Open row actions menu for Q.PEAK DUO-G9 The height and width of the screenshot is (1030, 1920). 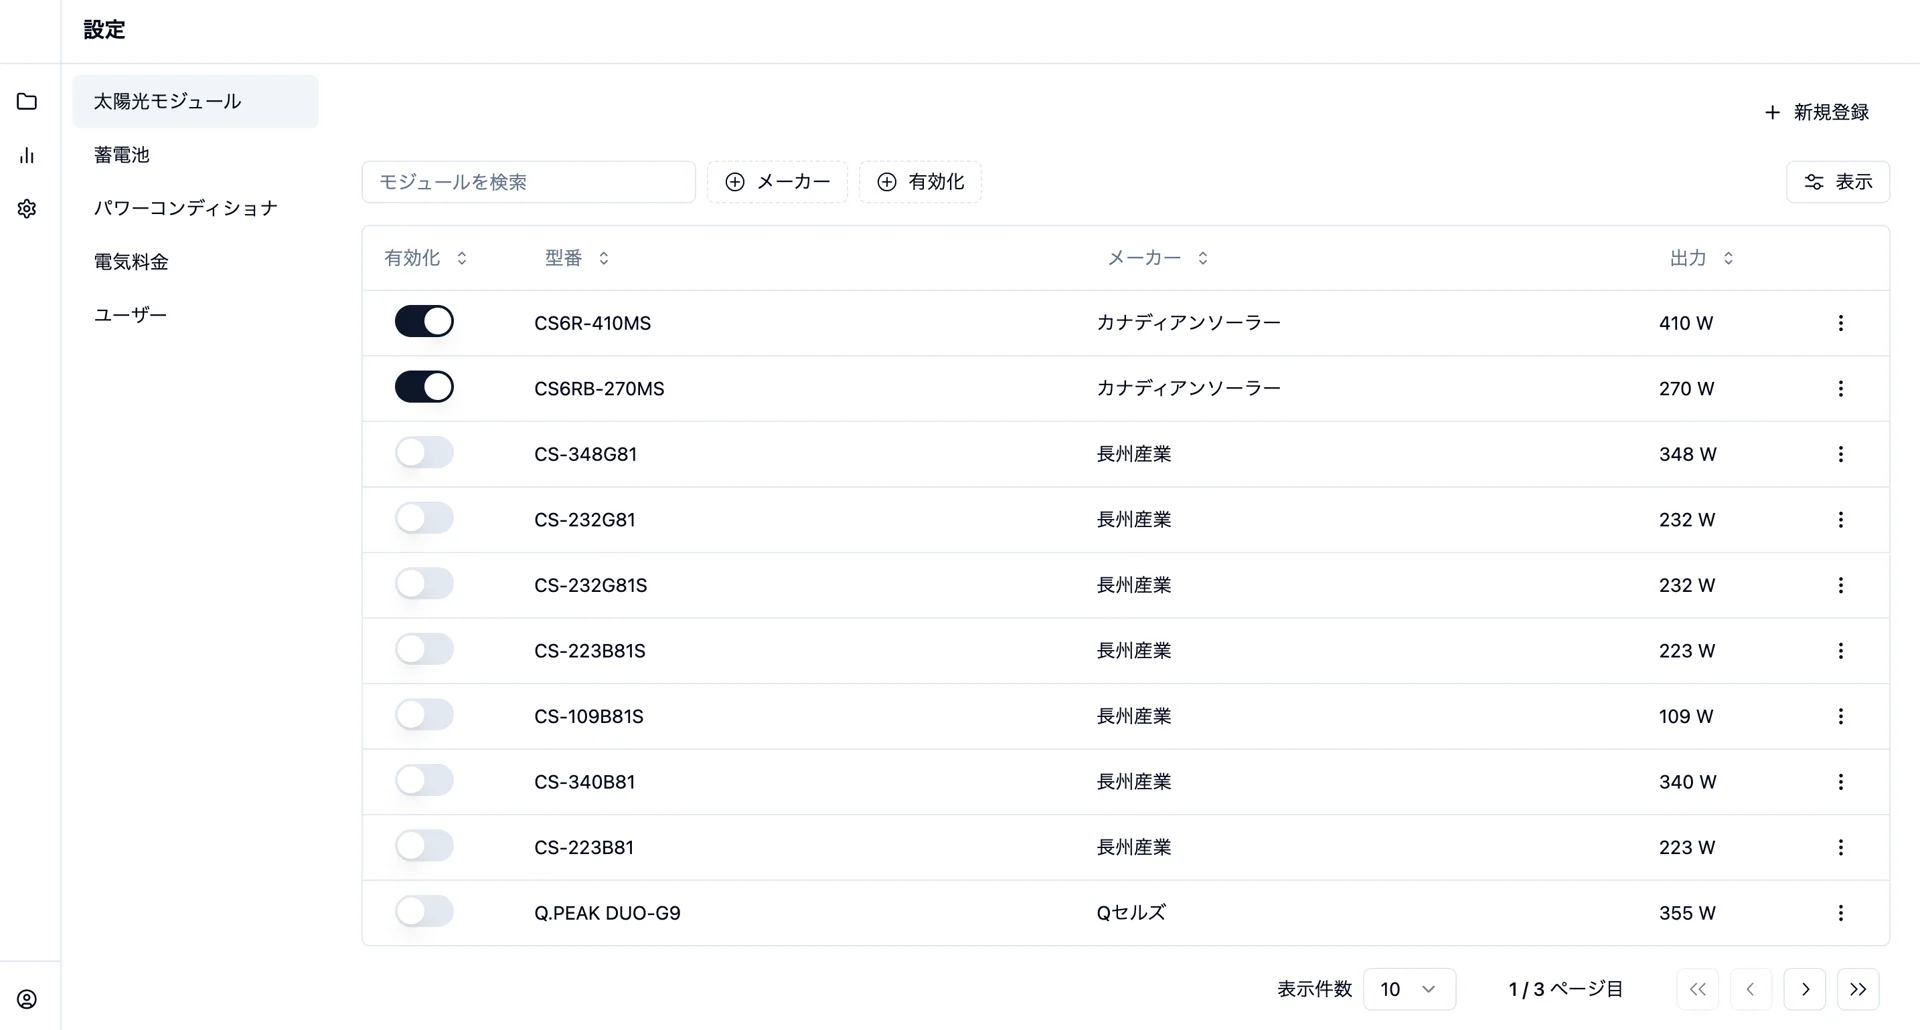pyautogui.click(x=1840, y=913)
